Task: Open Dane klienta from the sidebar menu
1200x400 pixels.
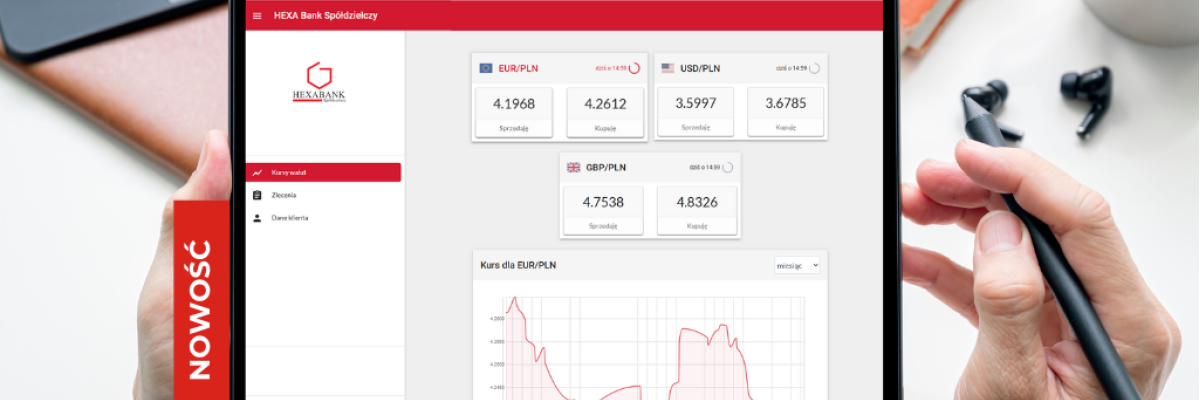Action: pos(290,217)
